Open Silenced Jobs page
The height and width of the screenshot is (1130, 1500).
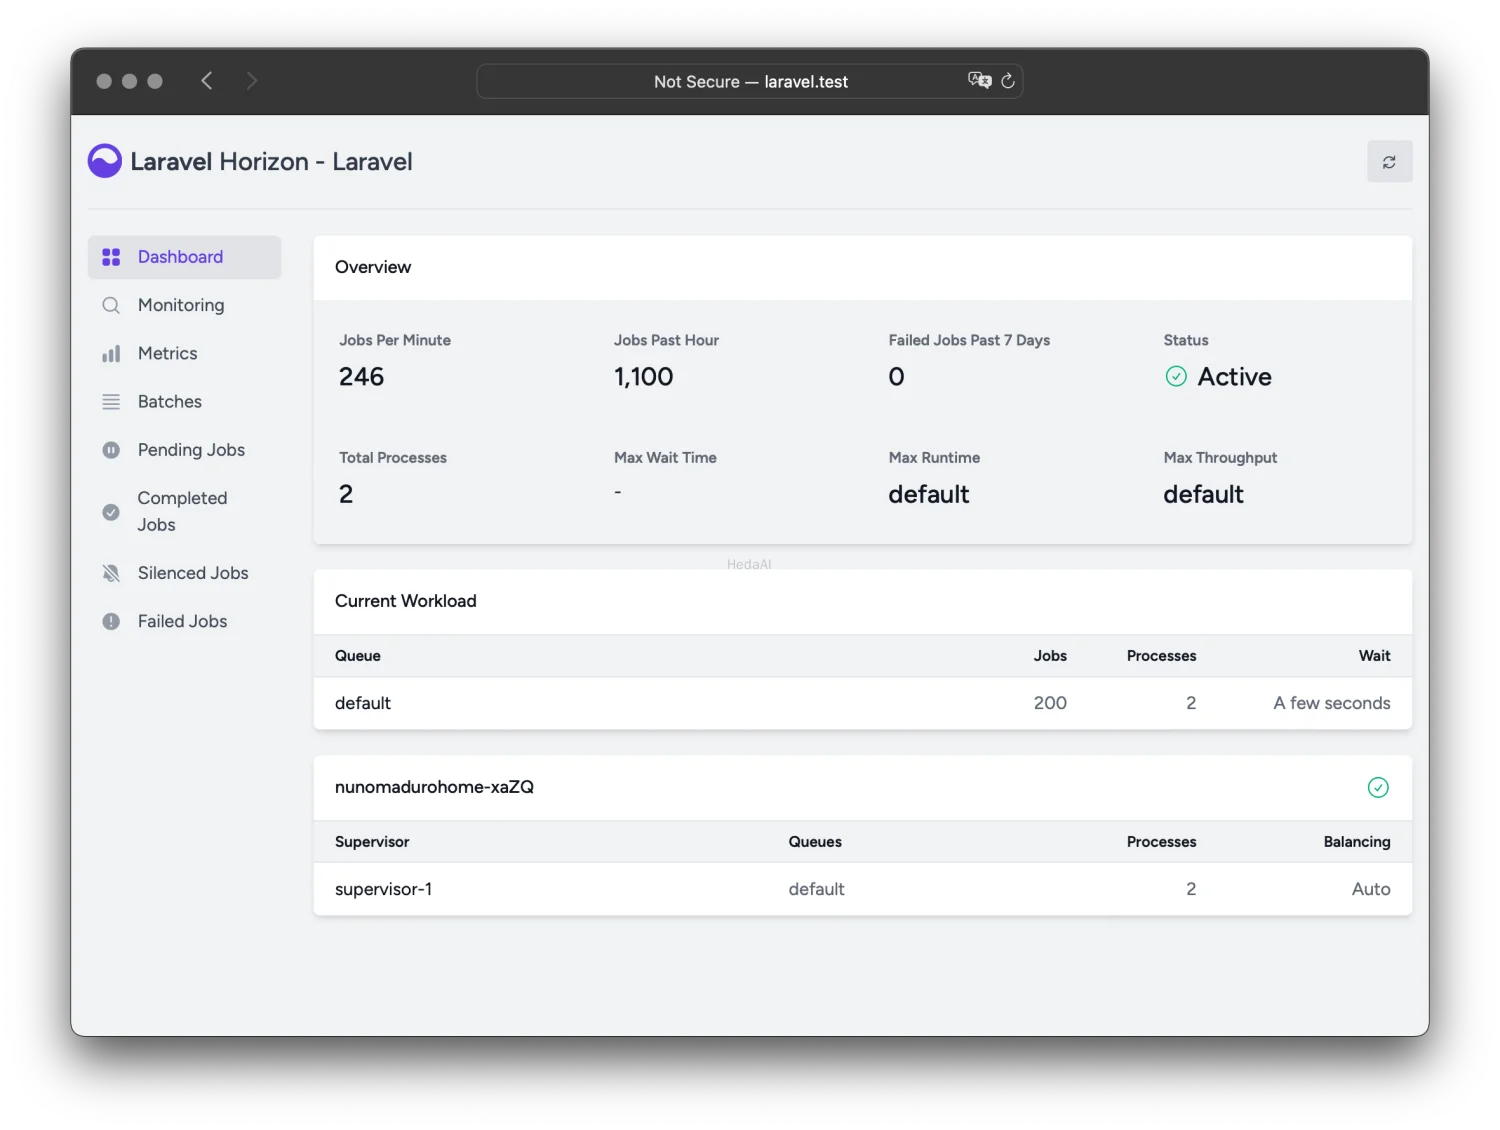[x=184, y=573]
